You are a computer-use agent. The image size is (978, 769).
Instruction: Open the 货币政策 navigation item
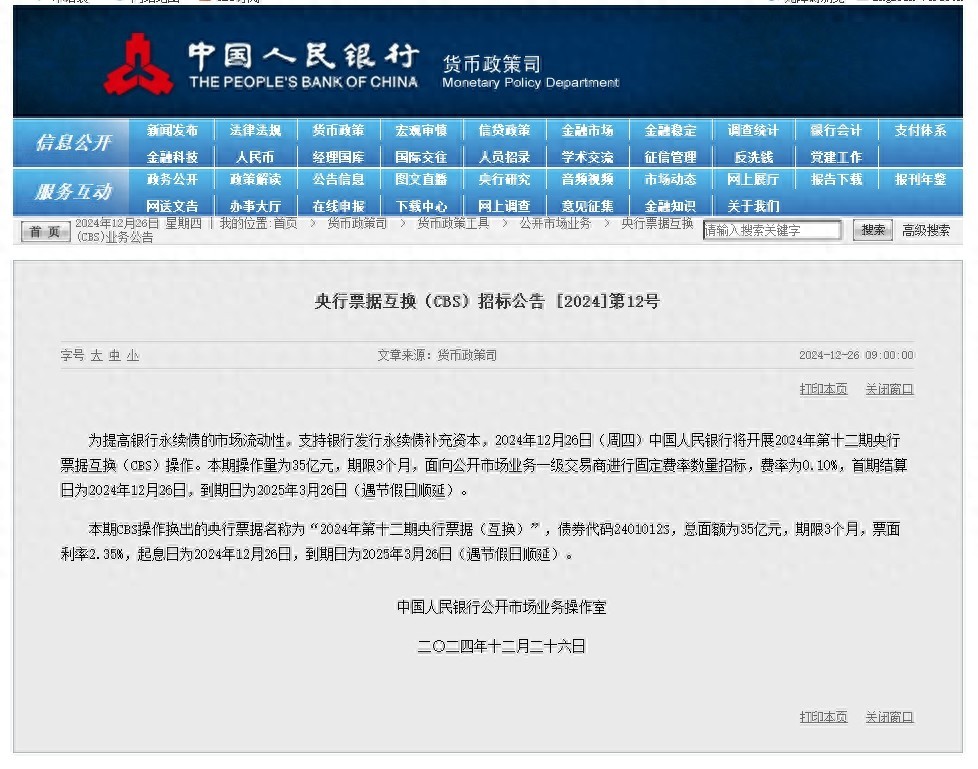tap(338, 130)
